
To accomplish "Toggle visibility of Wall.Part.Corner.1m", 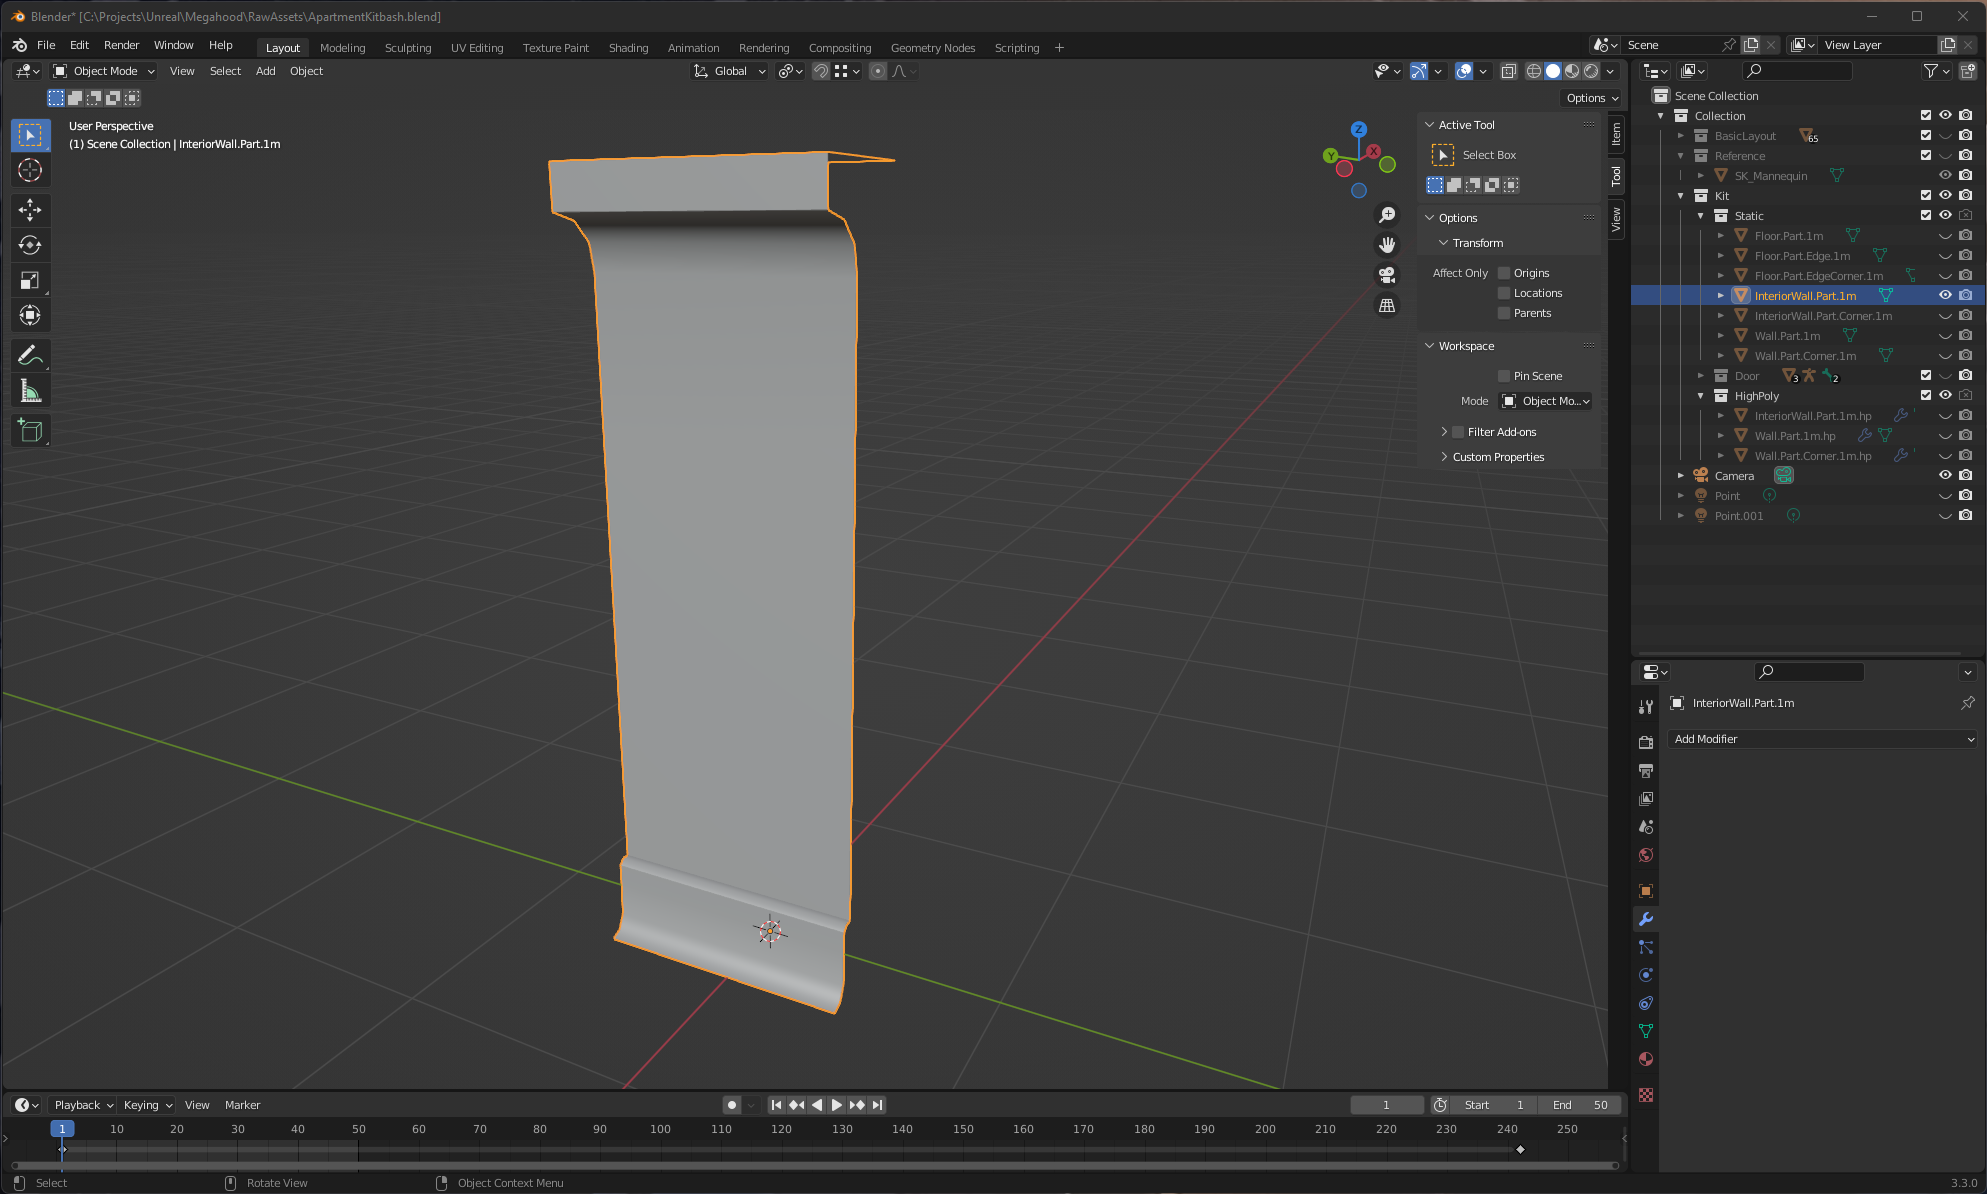I will pyautogui.click(x=1946, y=355).
